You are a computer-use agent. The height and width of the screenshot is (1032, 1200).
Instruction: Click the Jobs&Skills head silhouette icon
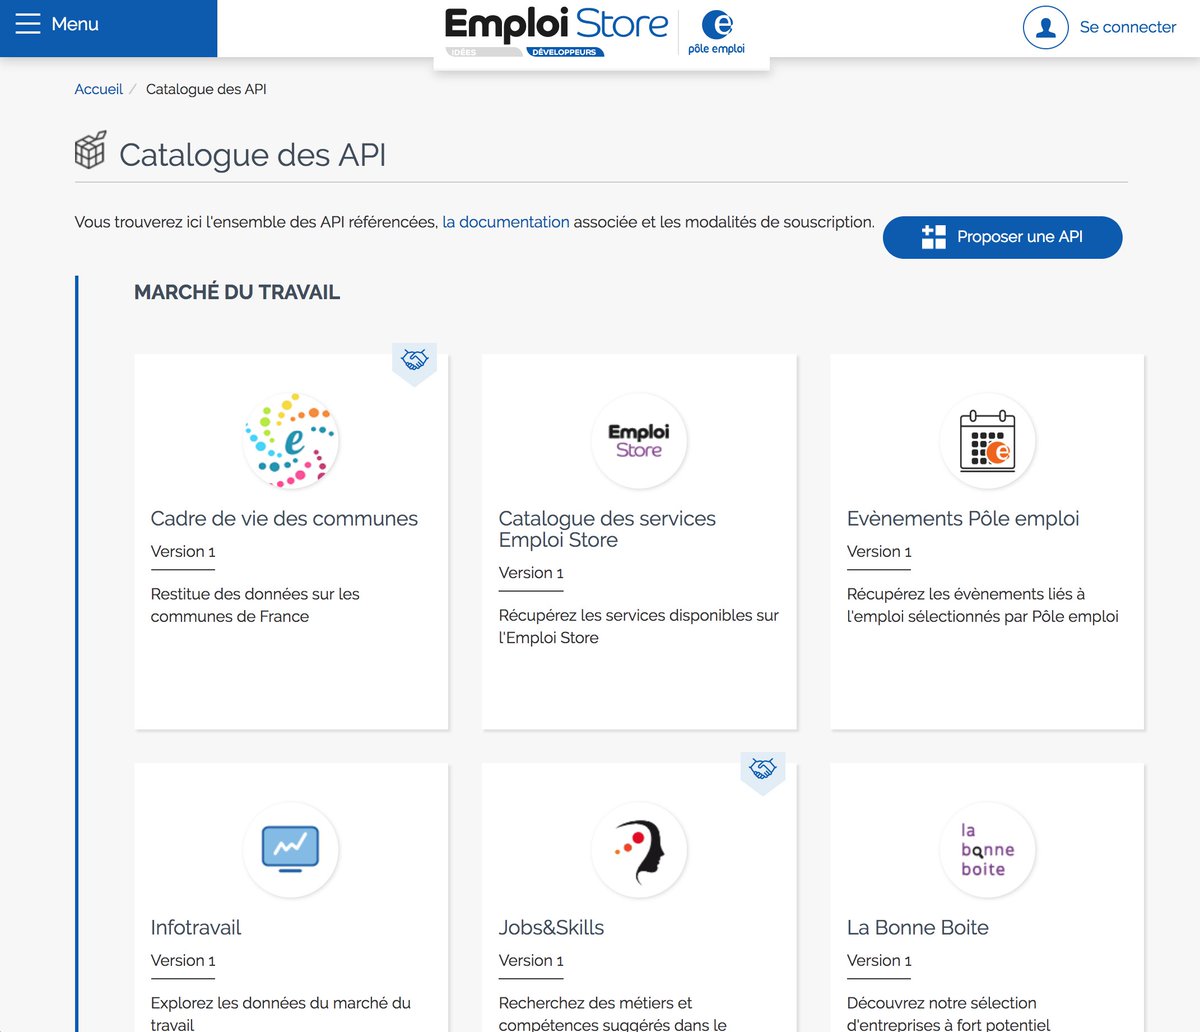[639, 850]
